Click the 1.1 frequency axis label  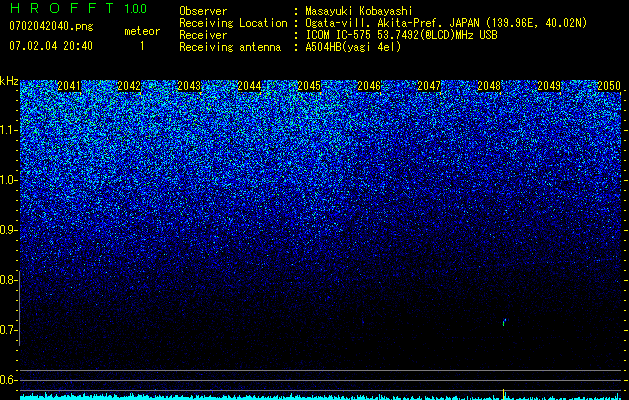coord(8,130)
